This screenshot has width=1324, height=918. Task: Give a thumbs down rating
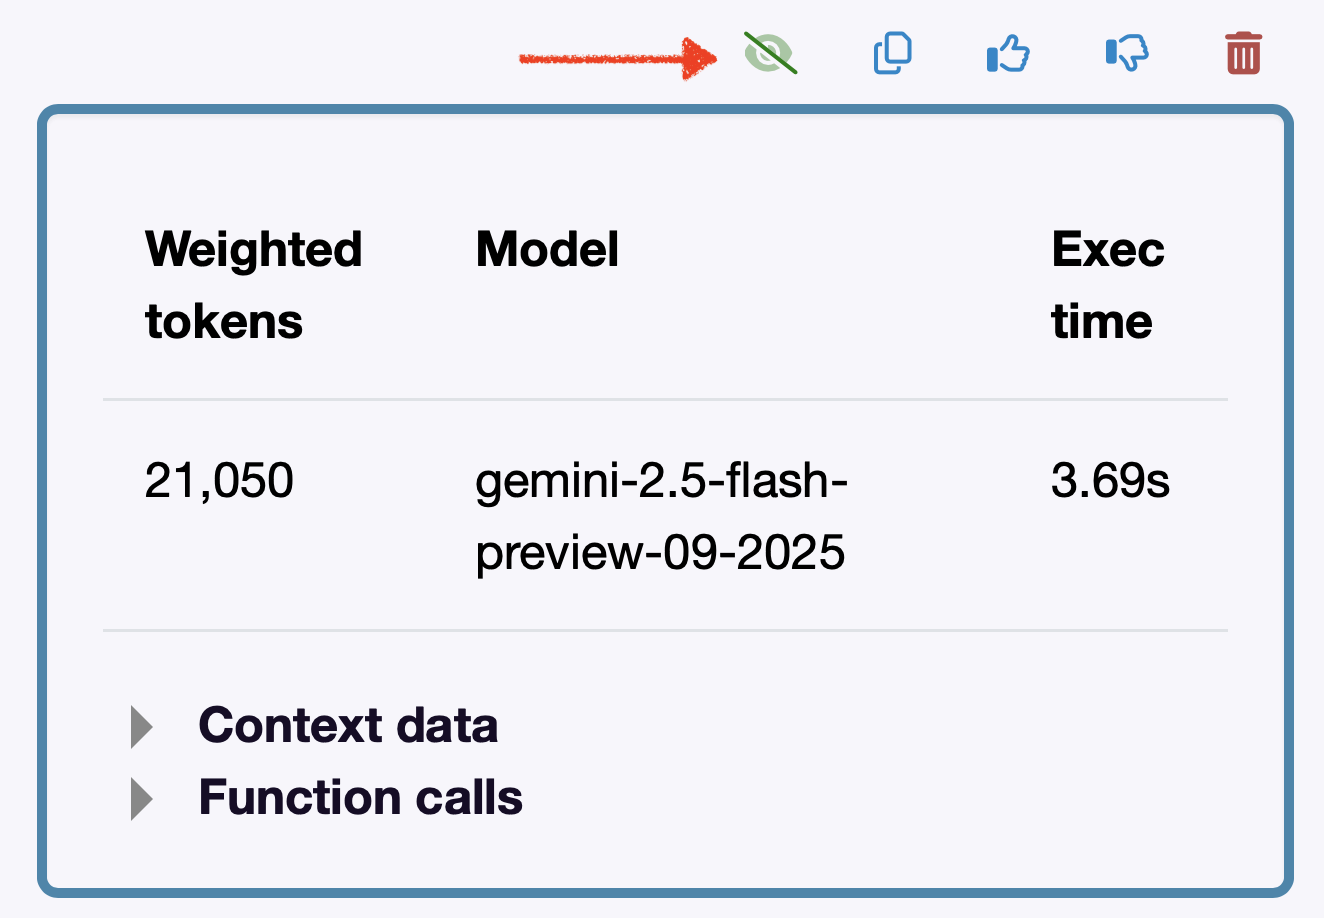click(x=1127, y=53)
